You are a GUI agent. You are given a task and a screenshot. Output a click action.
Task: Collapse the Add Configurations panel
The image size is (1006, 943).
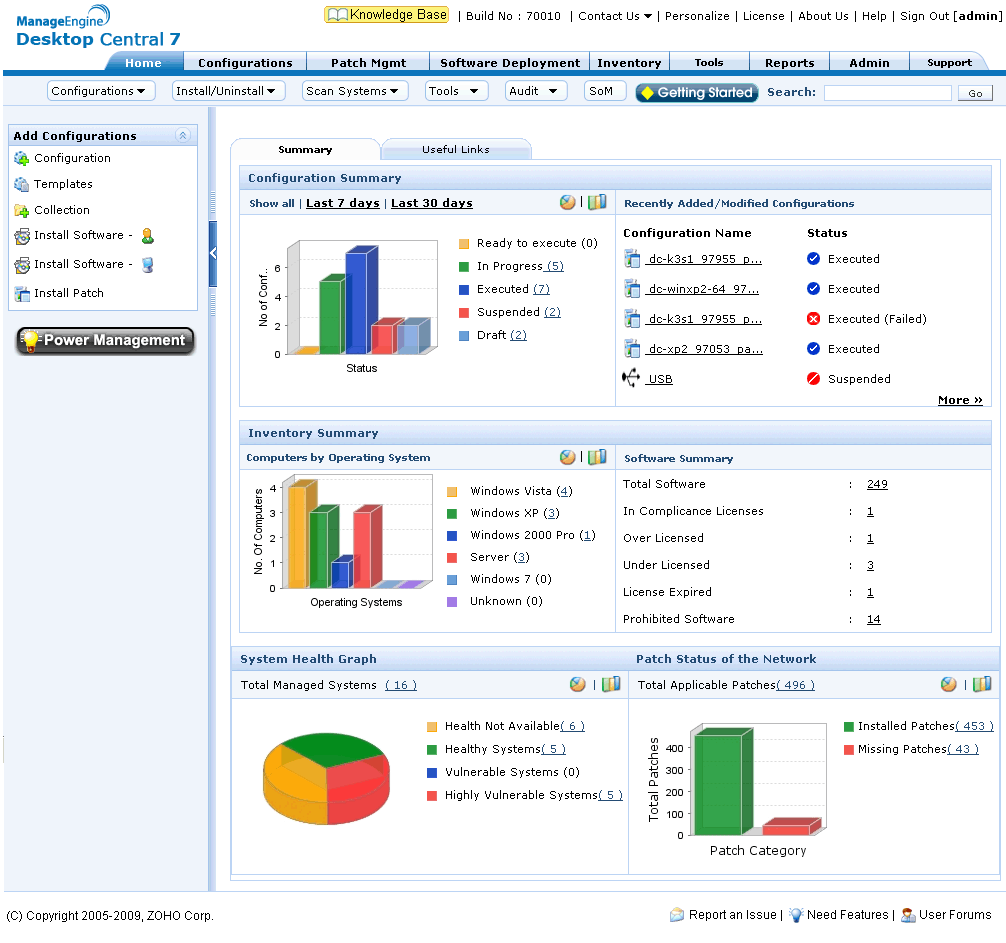click(183, 135)
